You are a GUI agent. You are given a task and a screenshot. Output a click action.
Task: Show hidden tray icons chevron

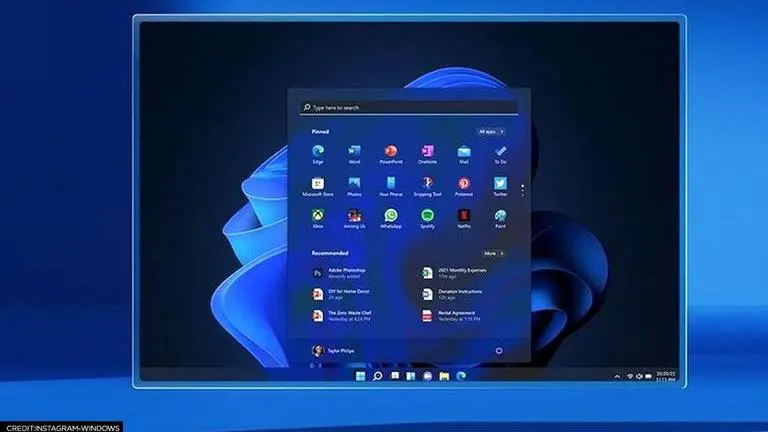[x=617, y=376]
